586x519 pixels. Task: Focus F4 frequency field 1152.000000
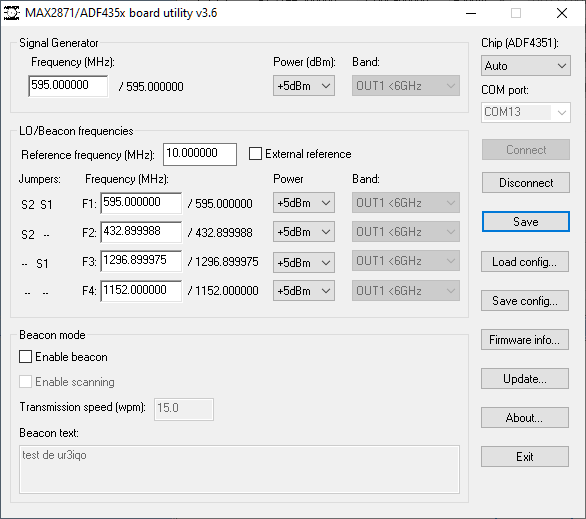141,291
